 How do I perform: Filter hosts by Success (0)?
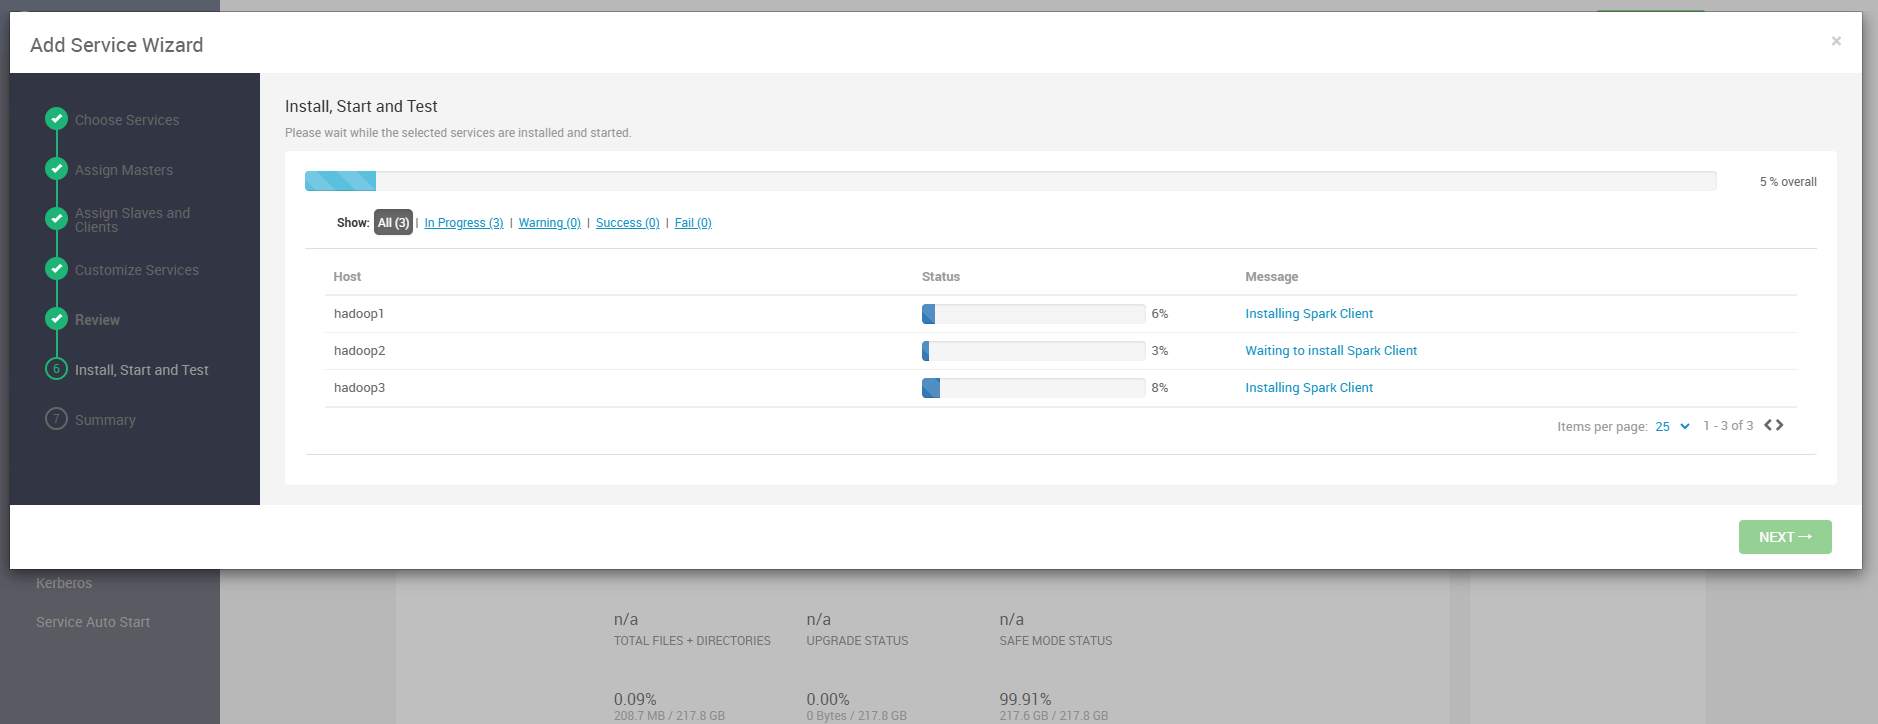click(627, 223)
